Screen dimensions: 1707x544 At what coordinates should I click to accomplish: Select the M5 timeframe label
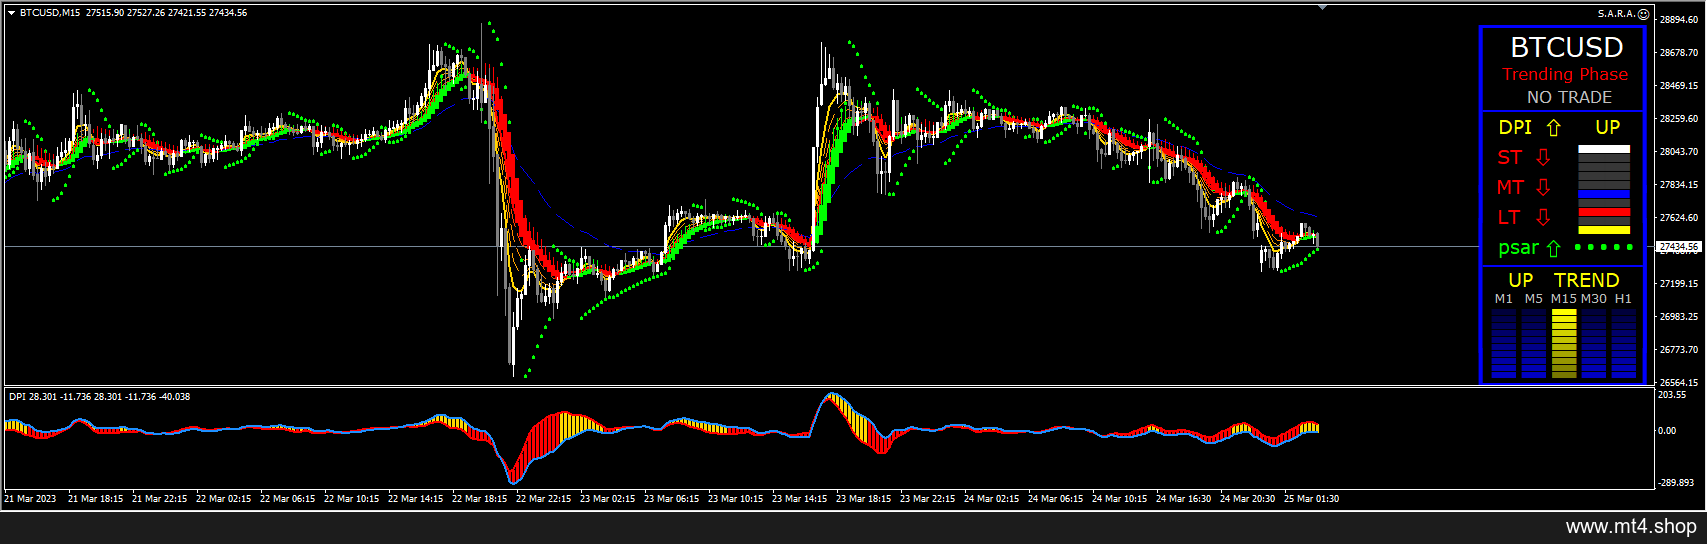tap(1534, 299)
